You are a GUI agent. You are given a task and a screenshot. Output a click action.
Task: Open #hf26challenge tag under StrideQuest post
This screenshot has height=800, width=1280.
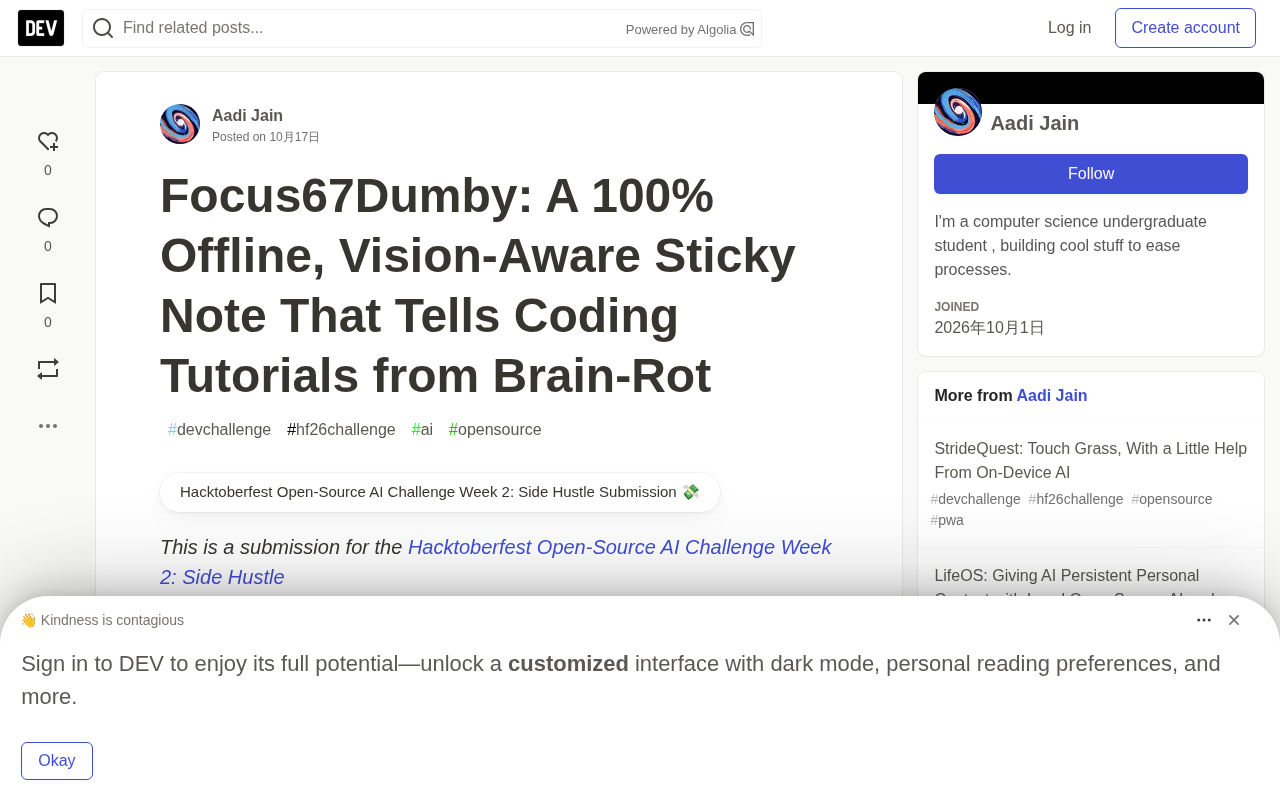point(1076,499)
